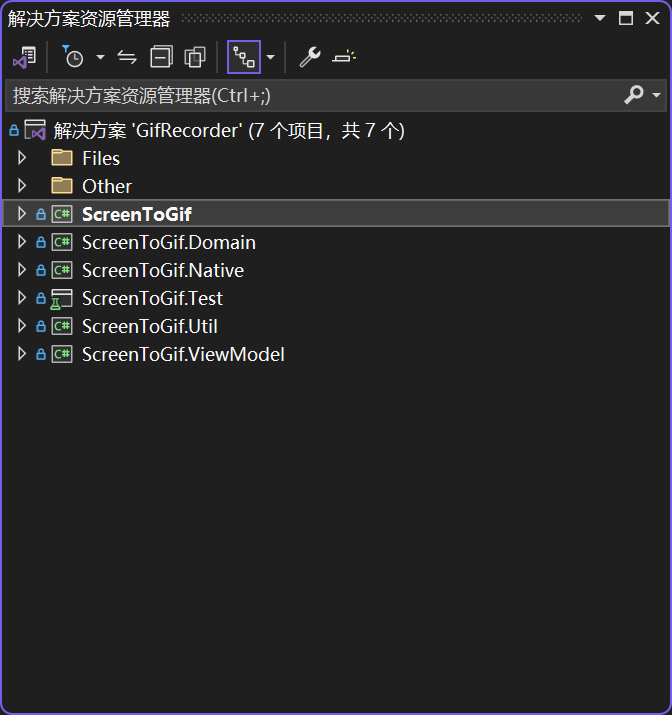The width and height of the screenshot is (672, 715).
Task: Click the C# icon of ScreenToGif.Util
Action: [x=62, y=326]
